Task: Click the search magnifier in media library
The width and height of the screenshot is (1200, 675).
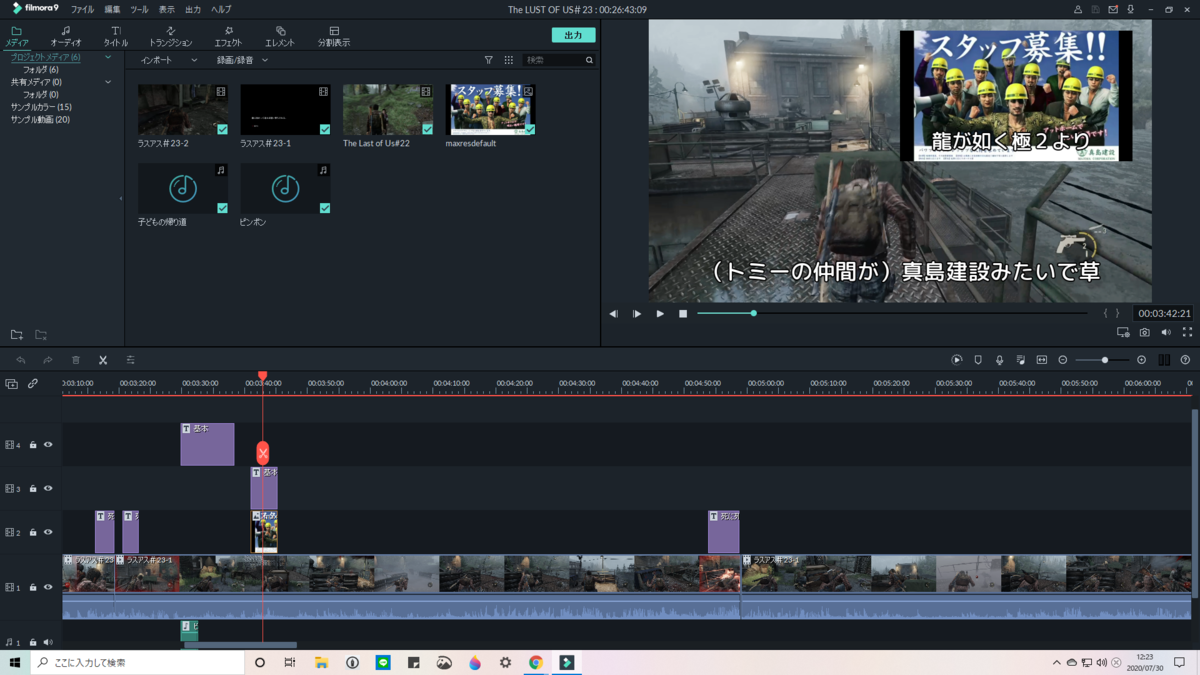Action: pos(589,60)
